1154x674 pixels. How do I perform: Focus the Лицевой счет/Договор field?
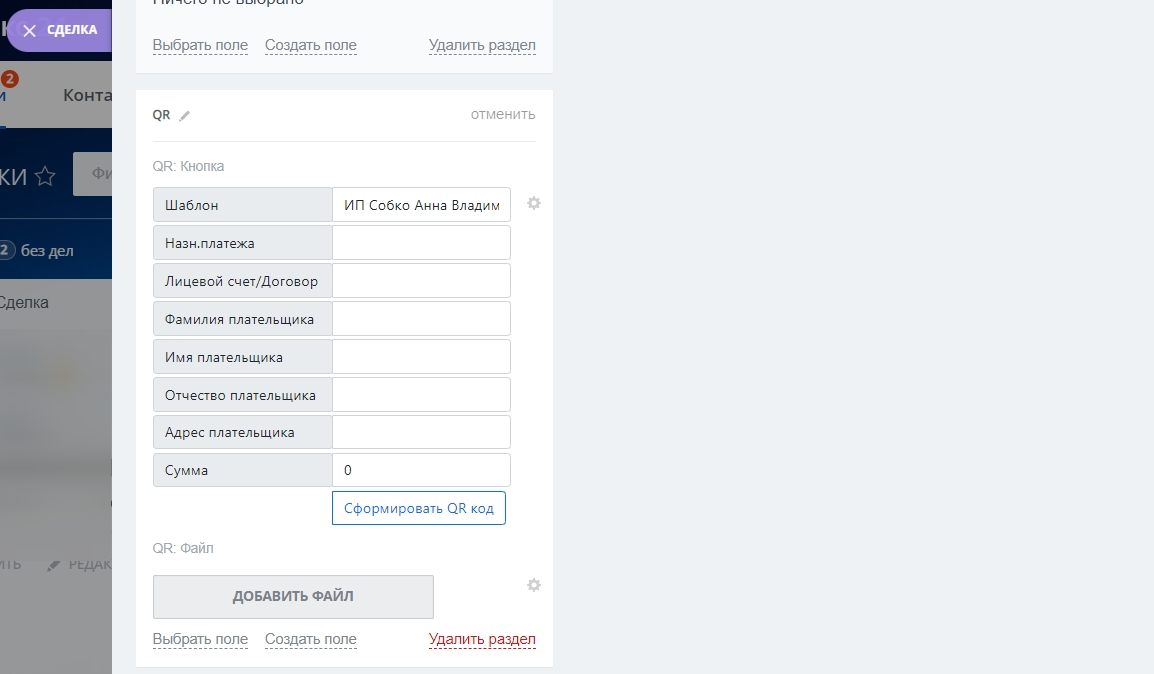[x=421, y=281]
